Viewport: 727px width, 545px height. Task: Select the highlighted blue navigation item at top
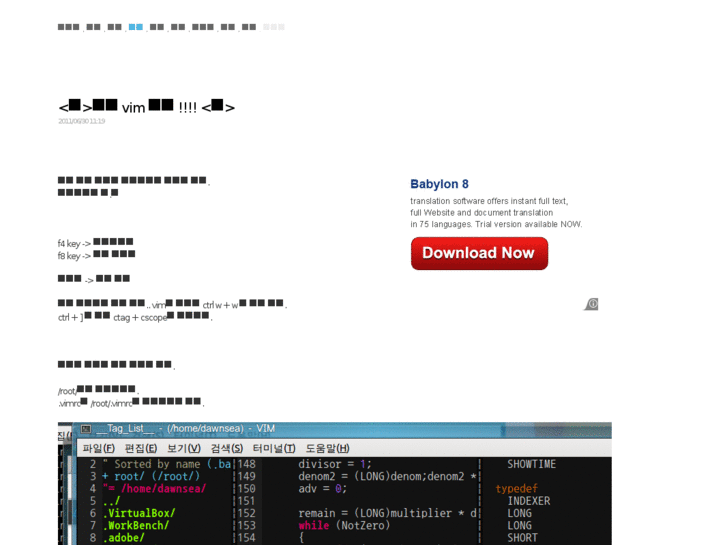pyautogui.click(x=135, y=27)
